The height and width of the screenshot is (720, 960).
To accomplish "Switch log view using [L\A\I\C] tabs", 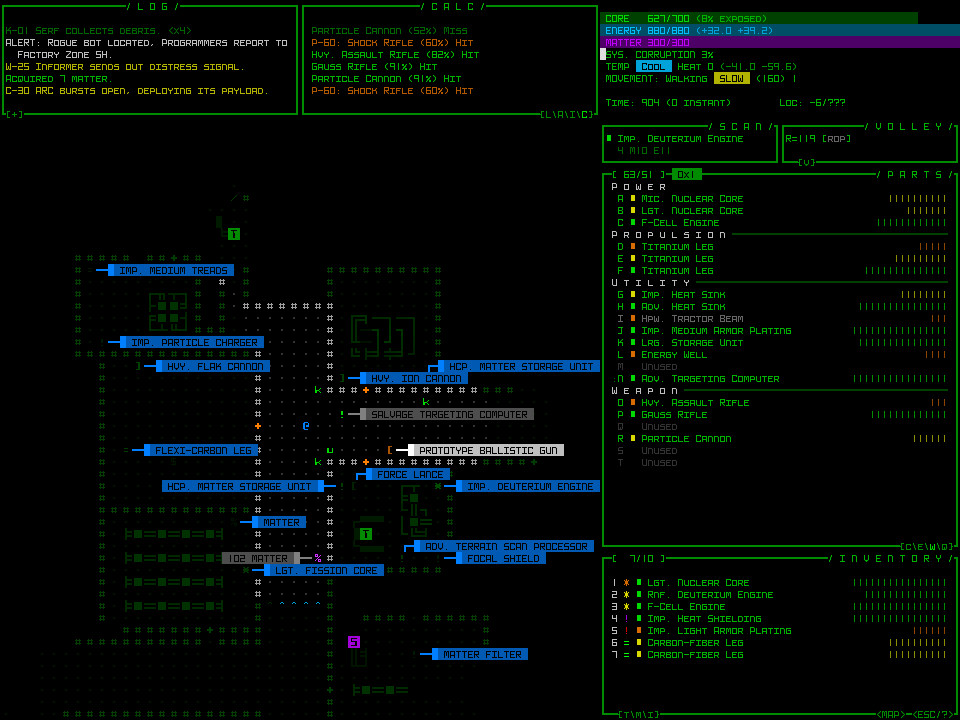I will [x=566, y=114].
